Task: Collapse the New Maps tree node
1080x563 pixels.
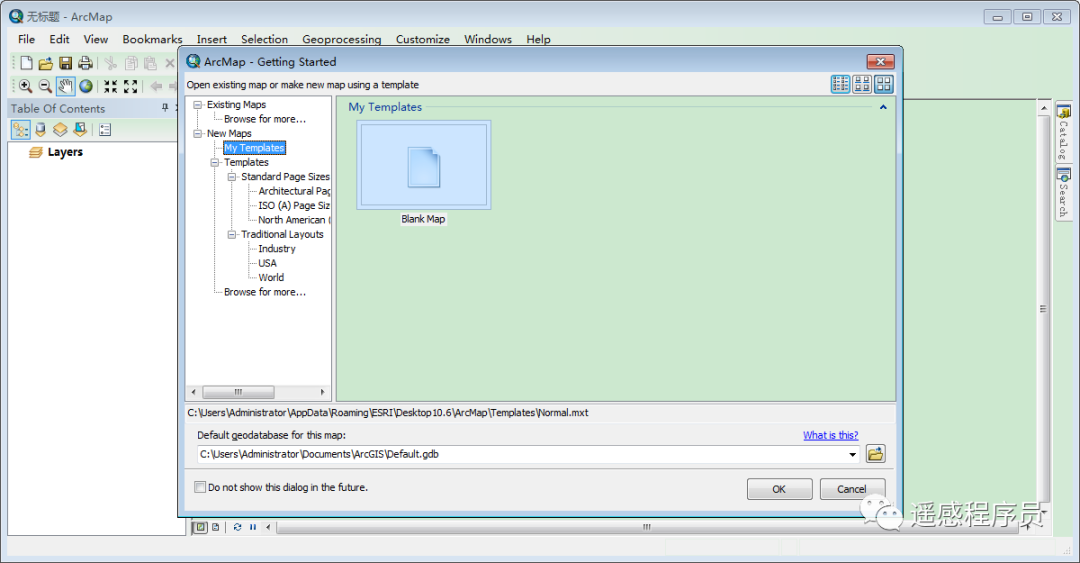Action: tap(198, 134)
